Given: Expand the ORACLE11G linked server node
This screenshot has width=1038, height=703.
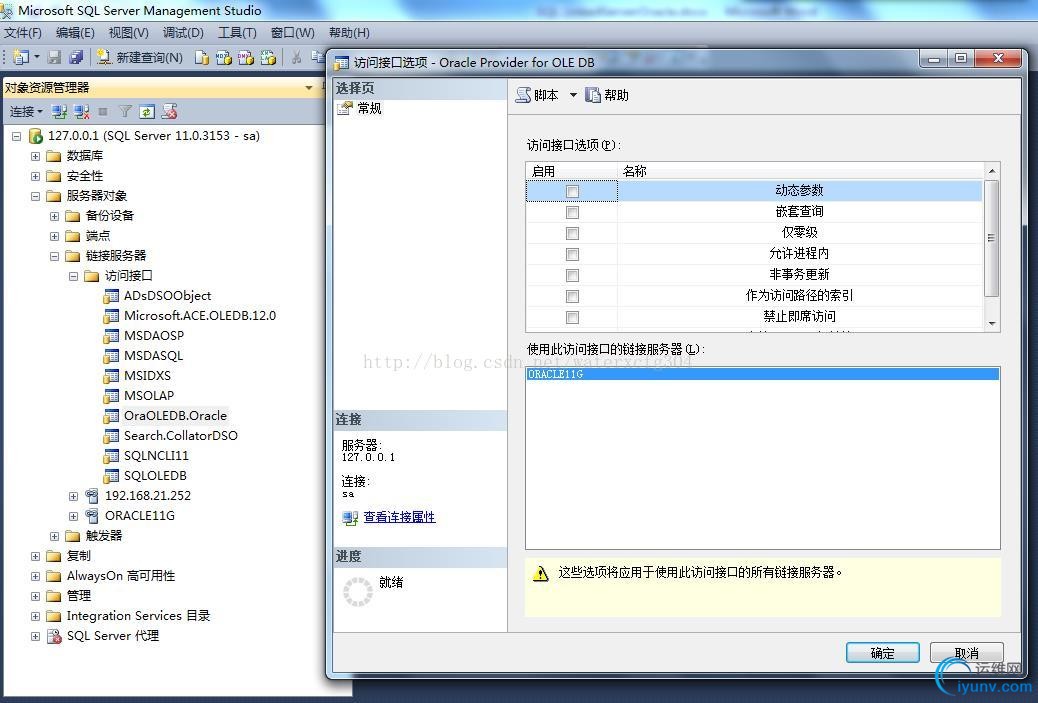Looking at the screenshot, I should click(73, 516).
